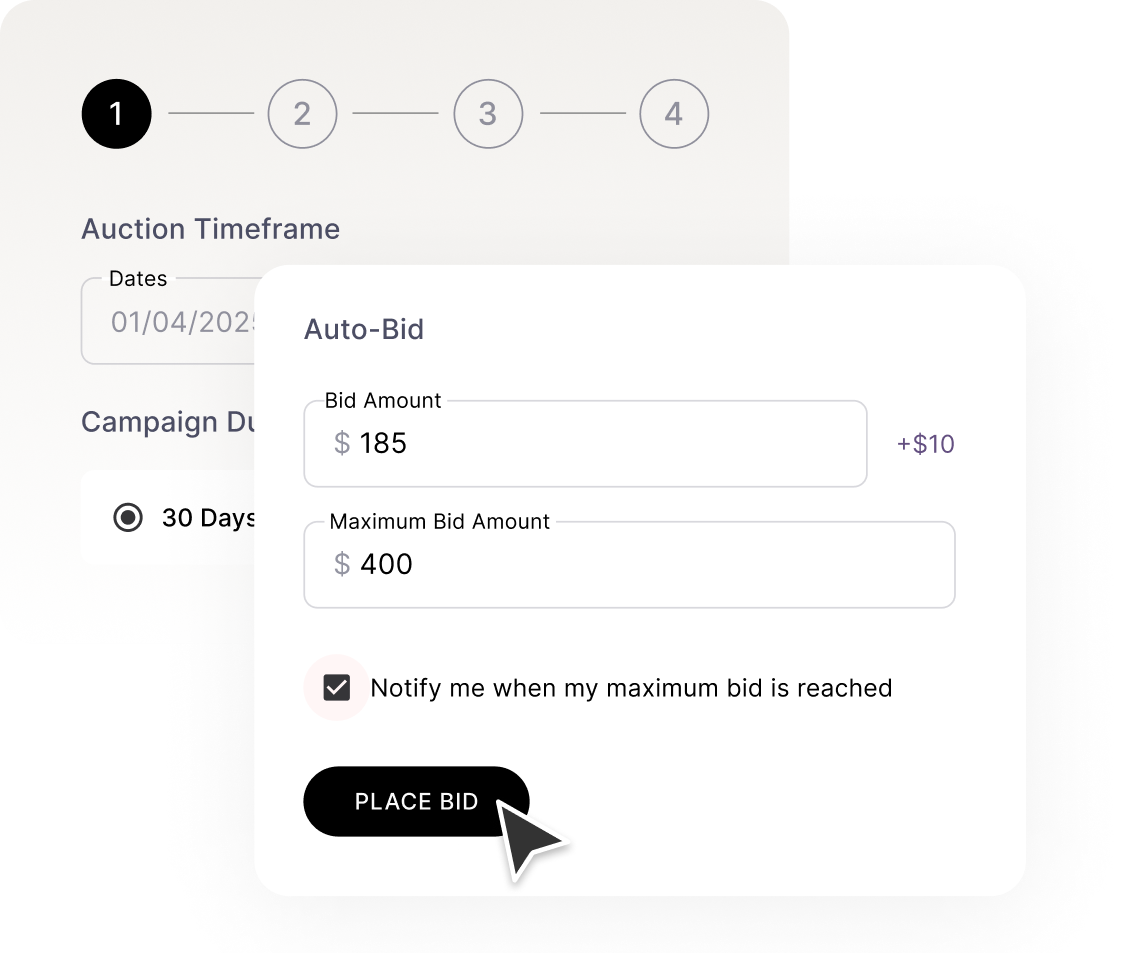
Task: Focus the Maximum Bid Amount field showing 400
Action: pyautogui.click(x=640, y=565)
